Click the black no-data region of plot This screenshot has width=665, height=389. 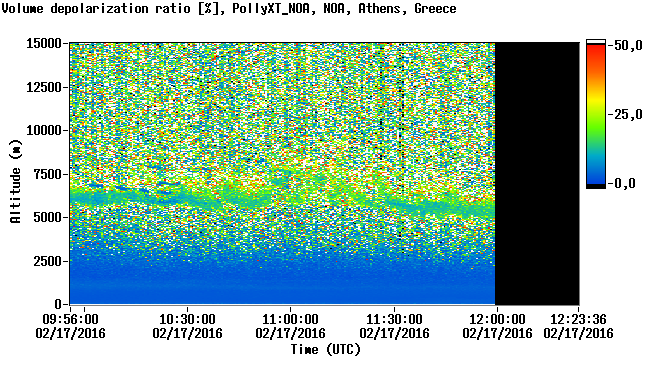[x=537, y=173]
